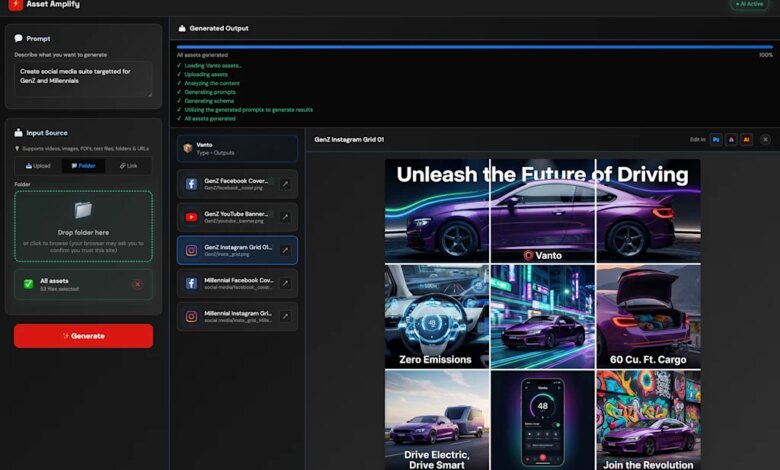This screenshot has height=470, width=780.
Task: Click inside the prompt text field
Action: 84,79
